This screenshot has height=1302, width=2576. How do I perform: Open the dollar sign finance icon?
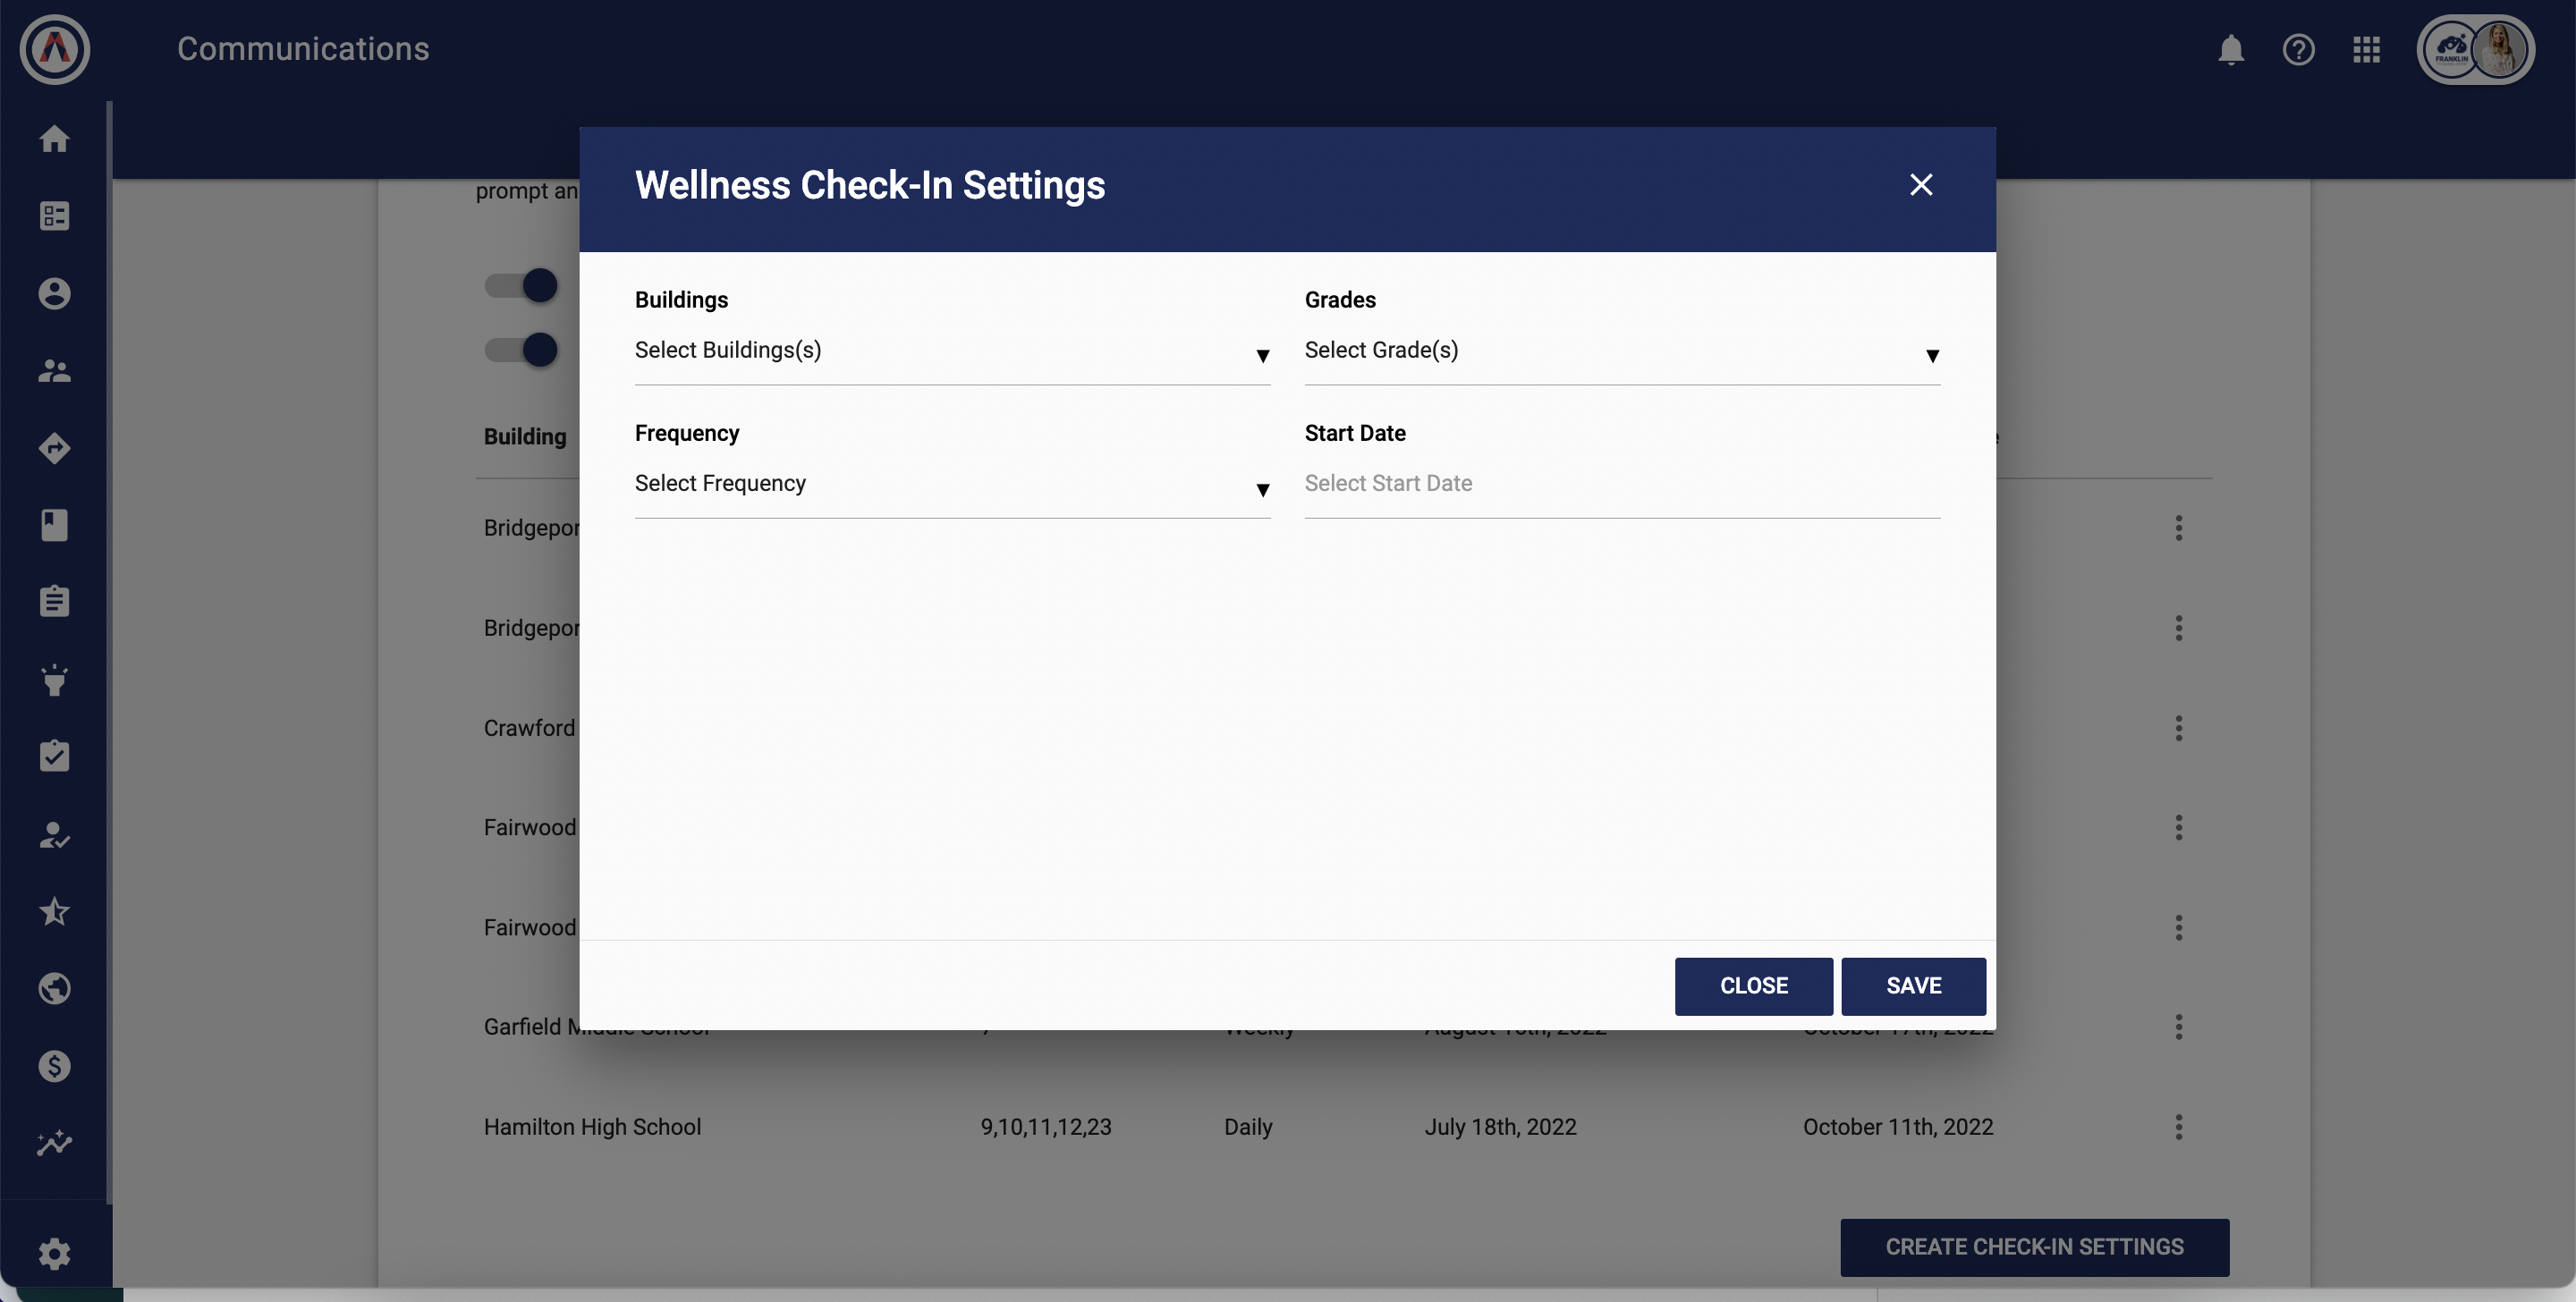[x=54, y=1066]
